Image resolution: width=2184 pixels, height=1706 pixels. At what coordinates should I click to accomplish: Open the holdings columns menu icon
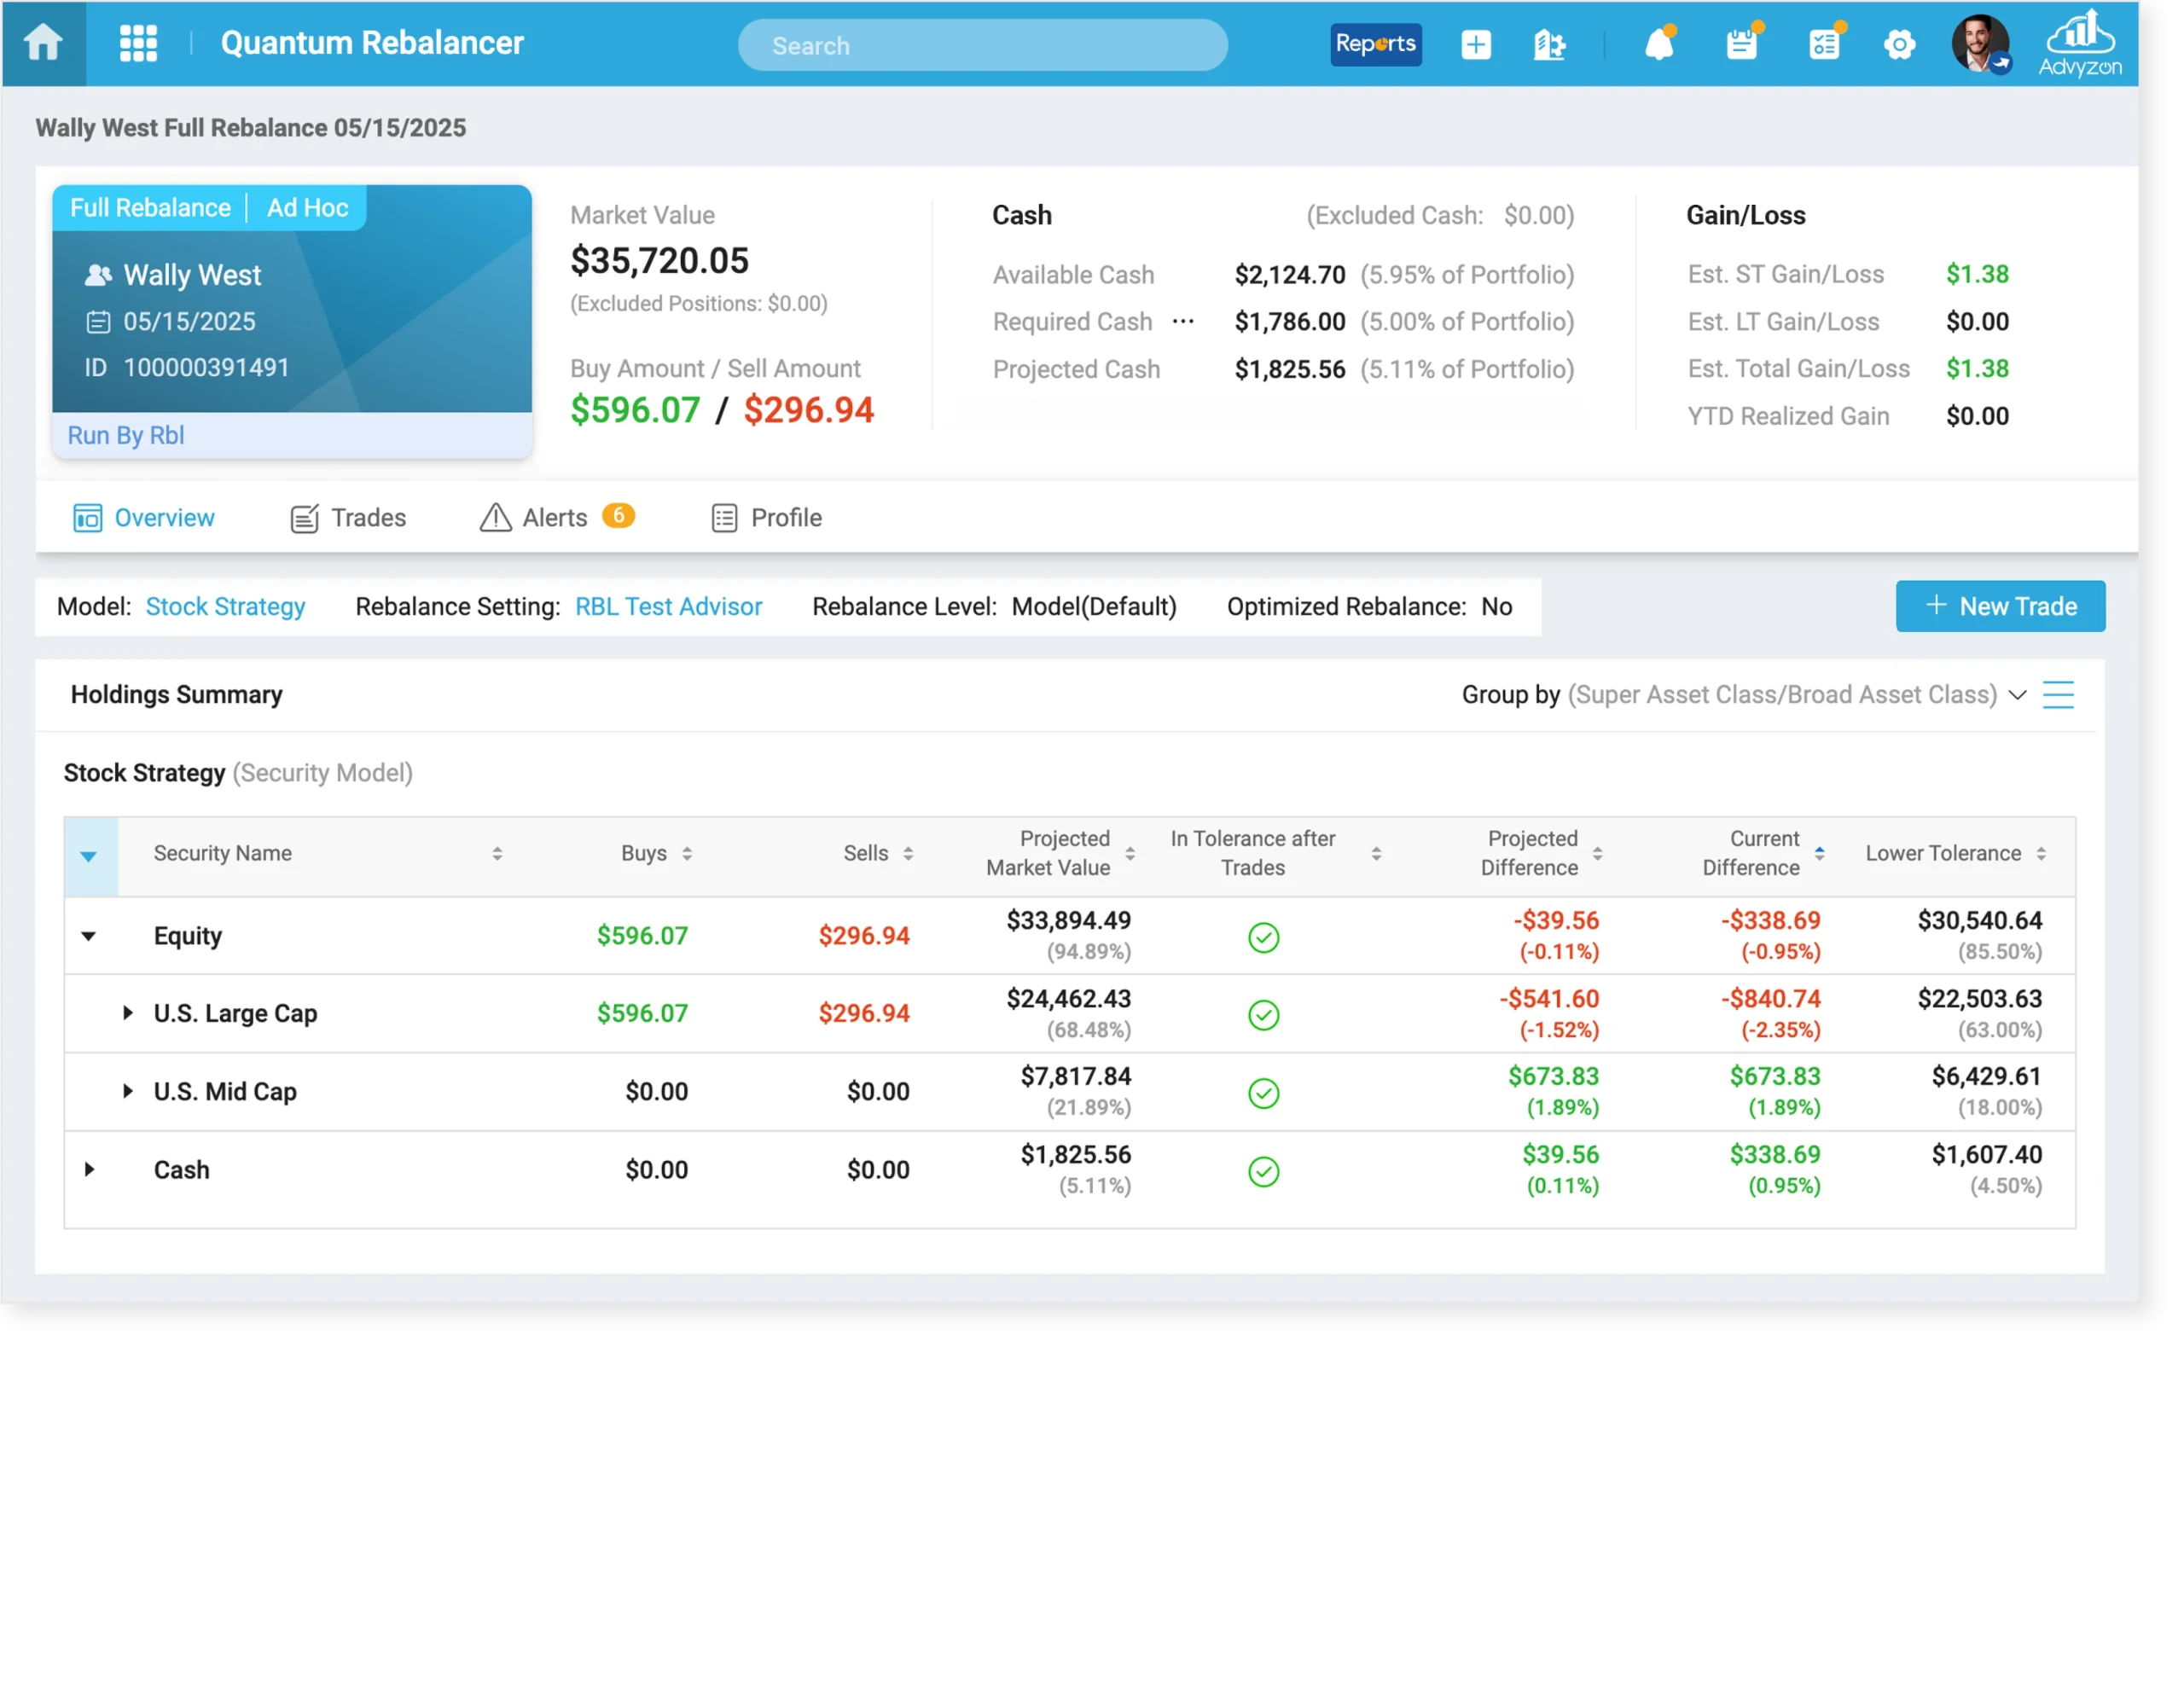click(x=2058, y=695)
